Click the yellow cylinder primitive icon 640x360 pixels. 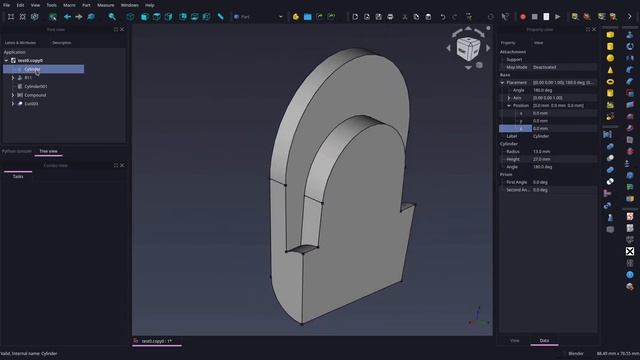pos(610,46)
